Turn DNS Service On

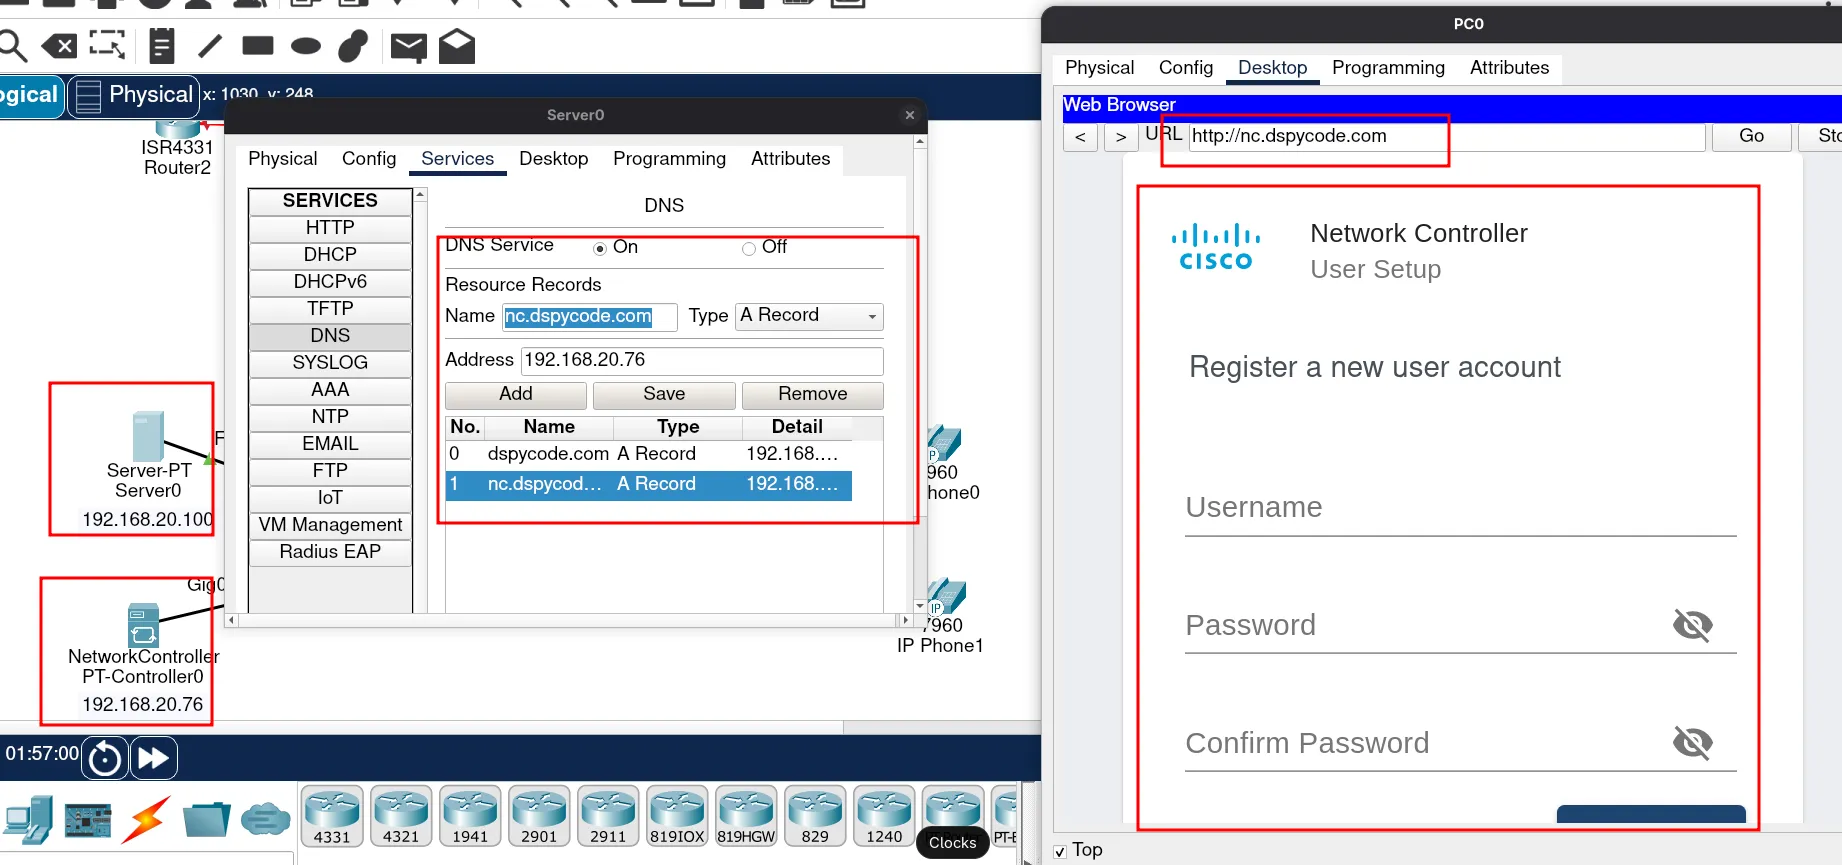click(600, 248)
